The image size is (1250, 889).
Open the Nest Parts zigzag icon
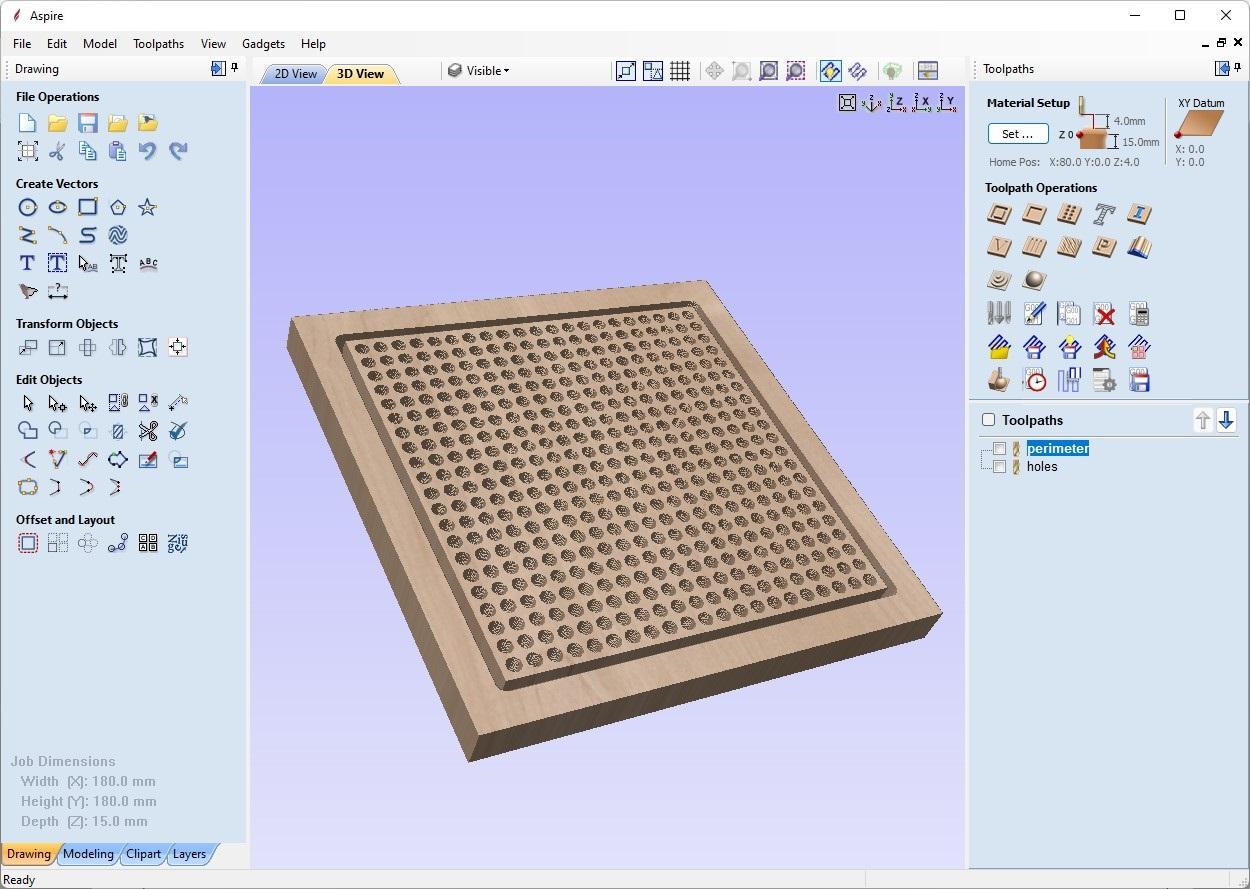tap(178, 543)
